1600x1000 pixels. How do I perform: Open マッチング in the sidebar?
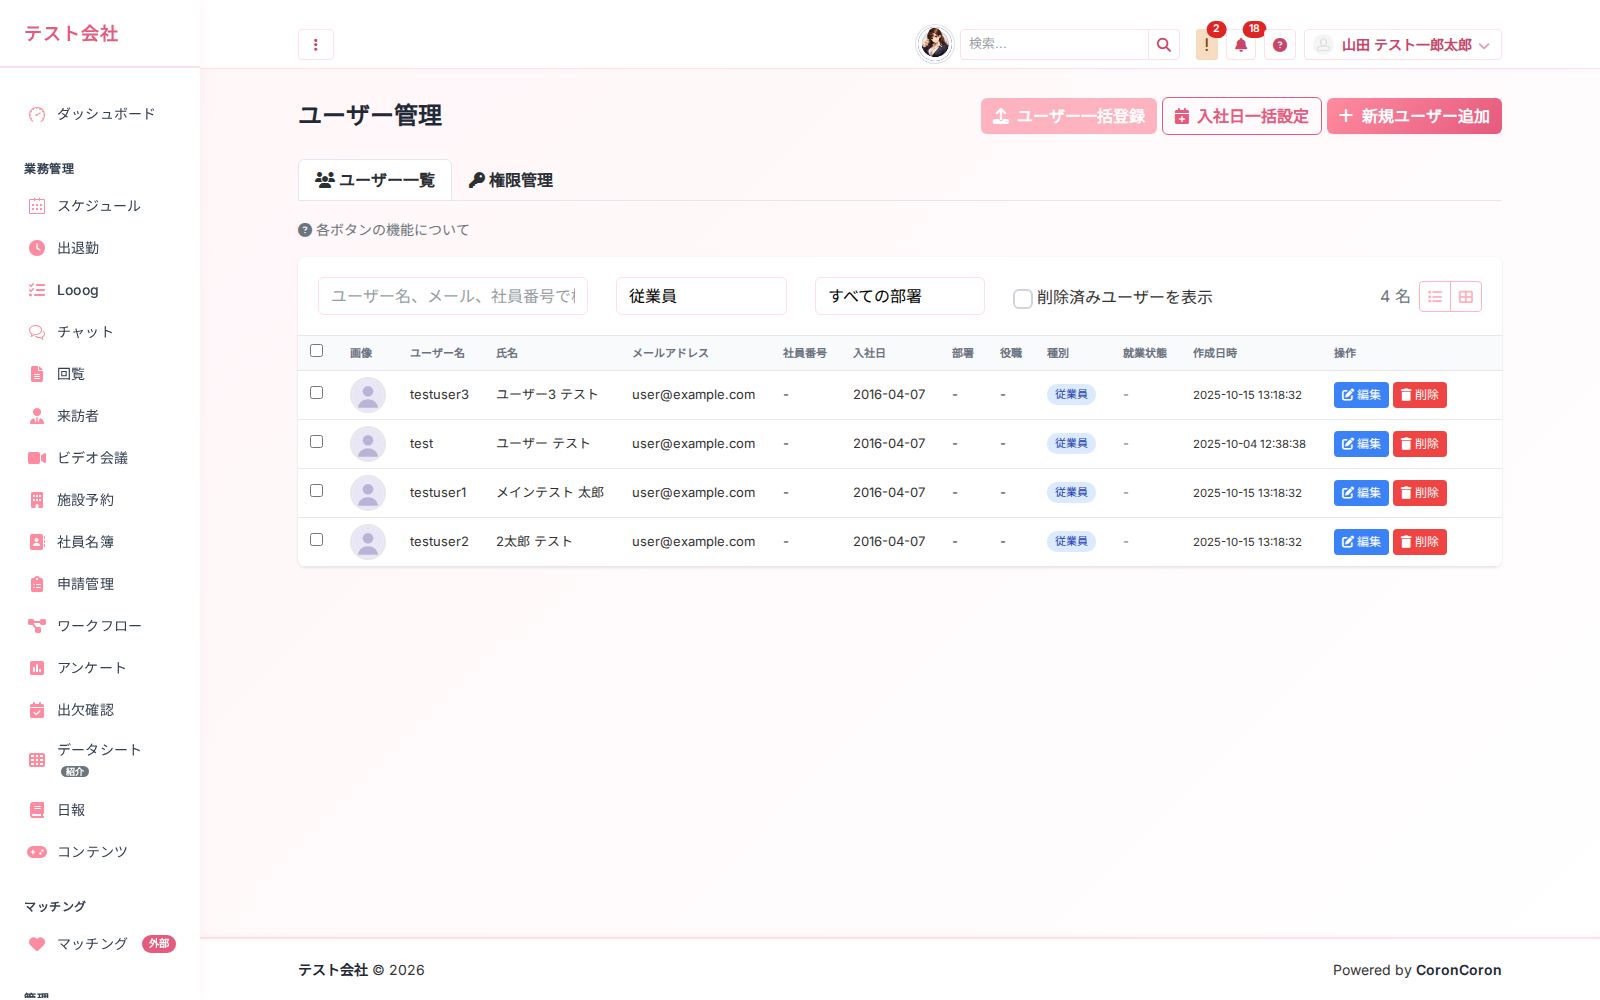100,944
